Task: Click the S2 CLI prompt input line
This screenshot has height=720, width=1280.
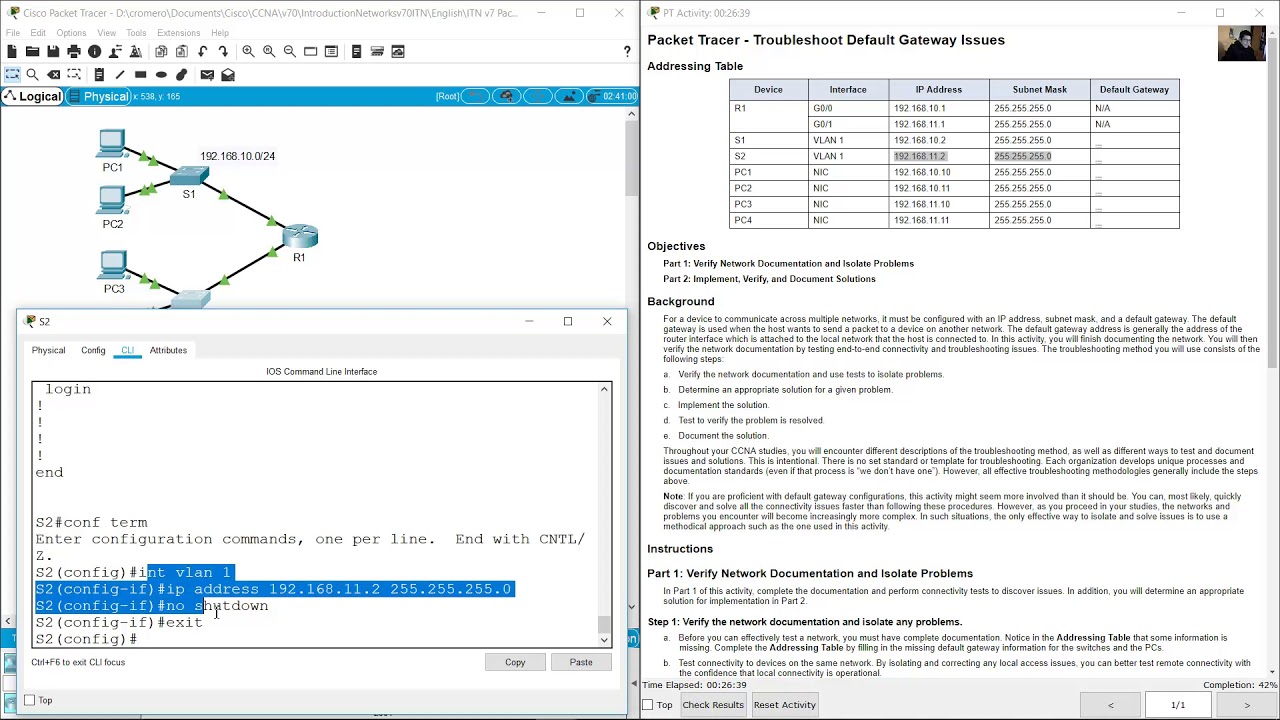Action: point(318,639)
